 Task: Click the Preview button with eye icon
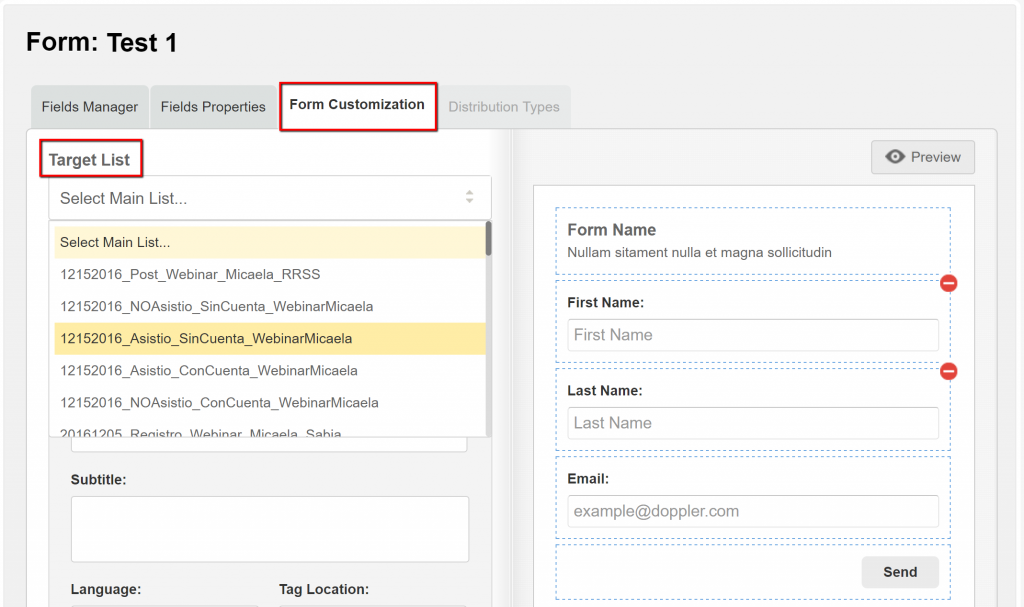(x=922, y=157)
